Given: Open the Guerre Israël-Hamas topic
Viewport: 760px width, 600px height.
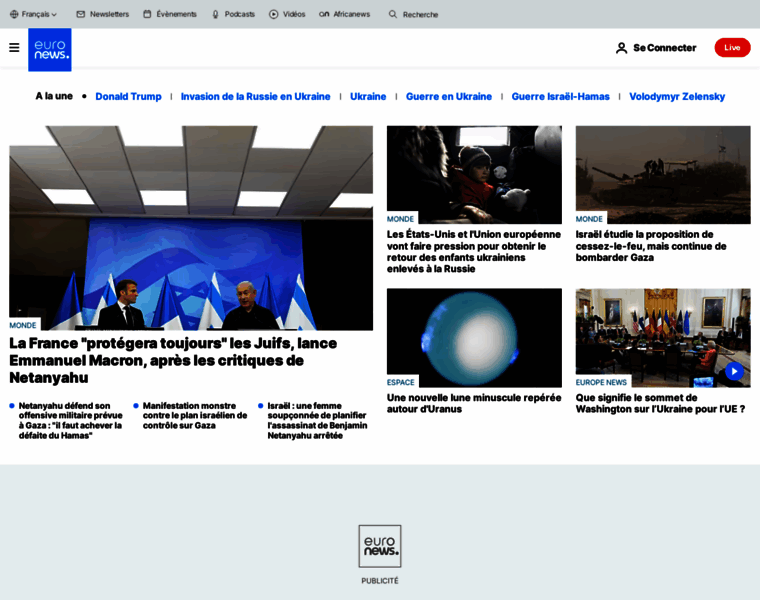Looking at the screenshot, I should pos(560,96).
